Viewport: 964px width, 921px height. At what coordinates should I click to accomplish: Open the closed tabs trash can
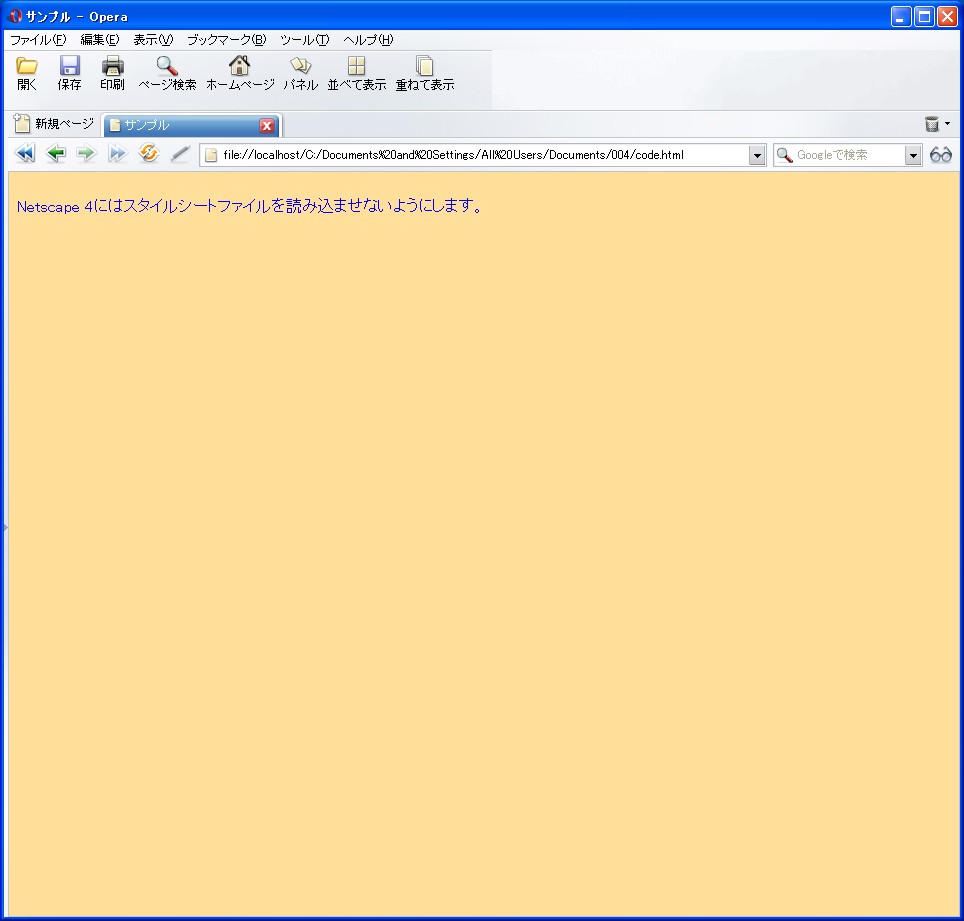click(932, 124)
